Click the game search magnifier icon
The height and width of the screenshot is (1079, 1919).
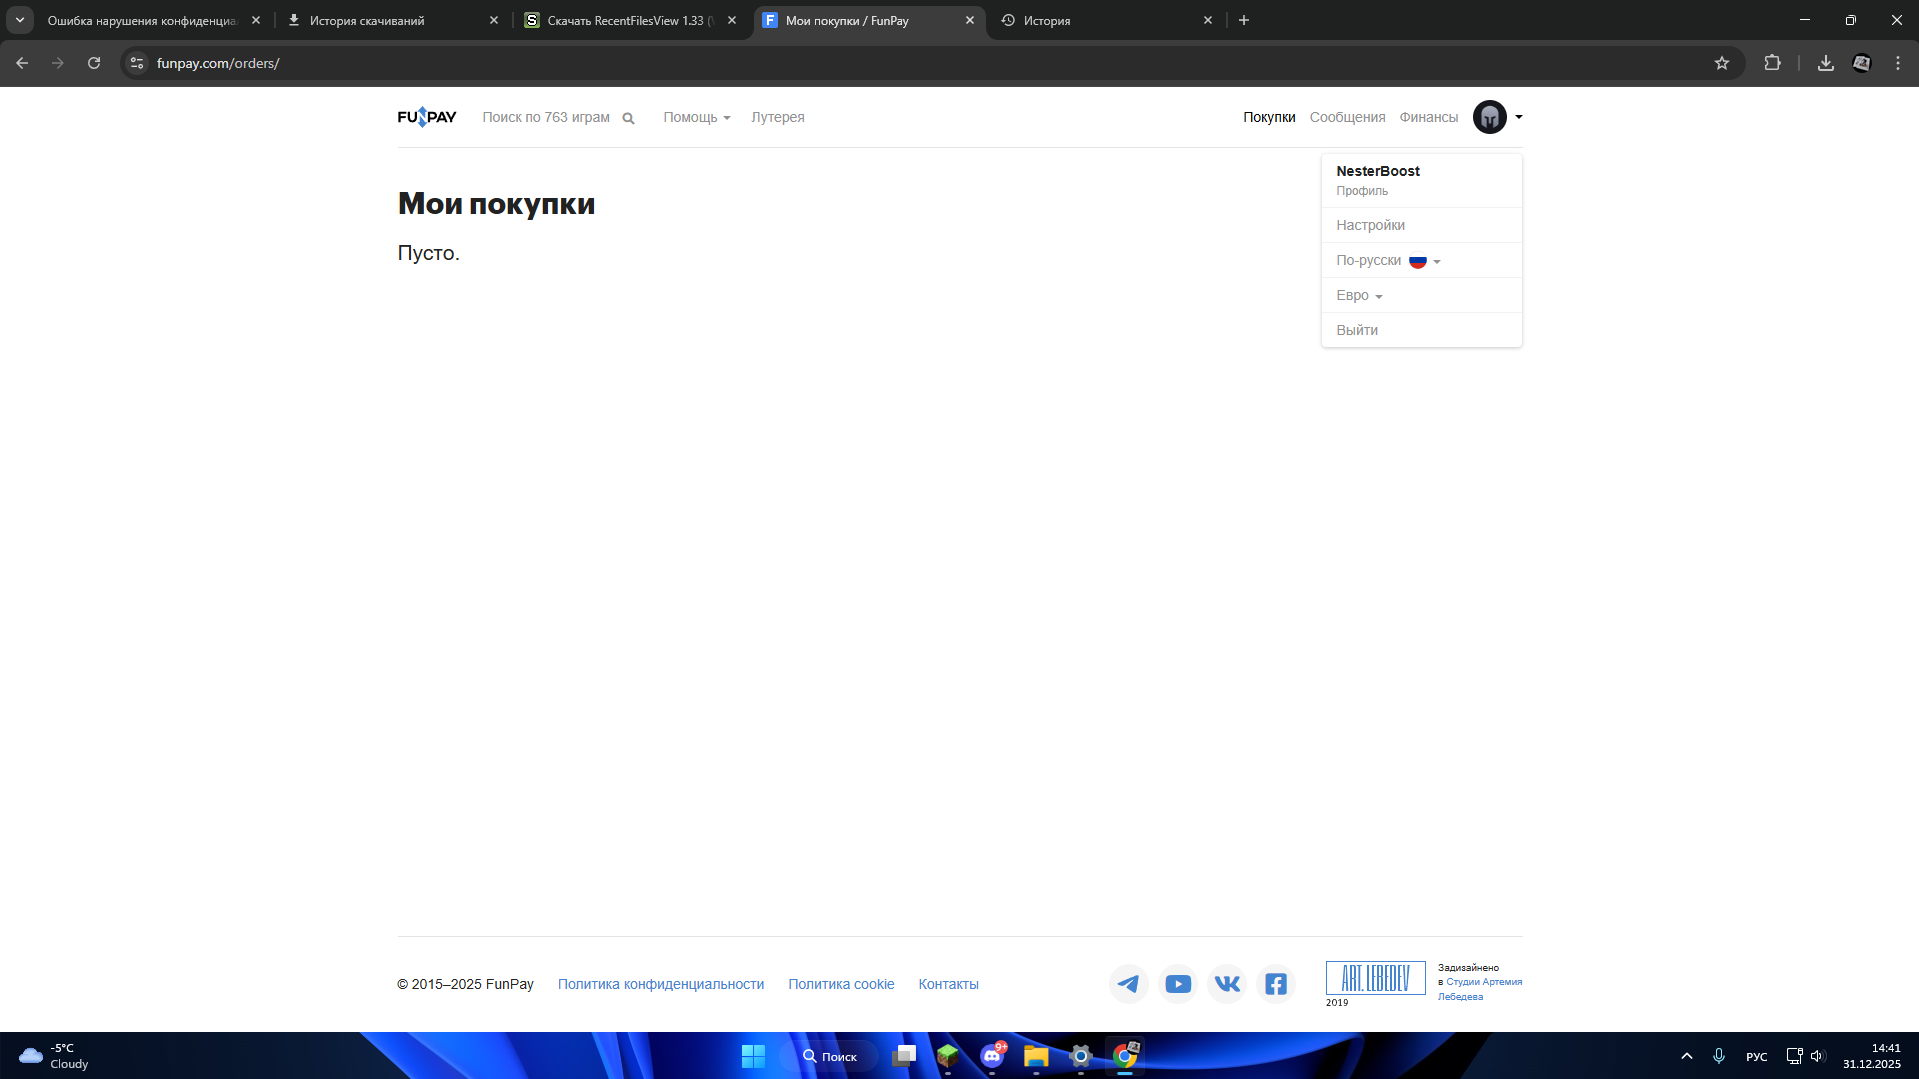click(x=628, y=118)
